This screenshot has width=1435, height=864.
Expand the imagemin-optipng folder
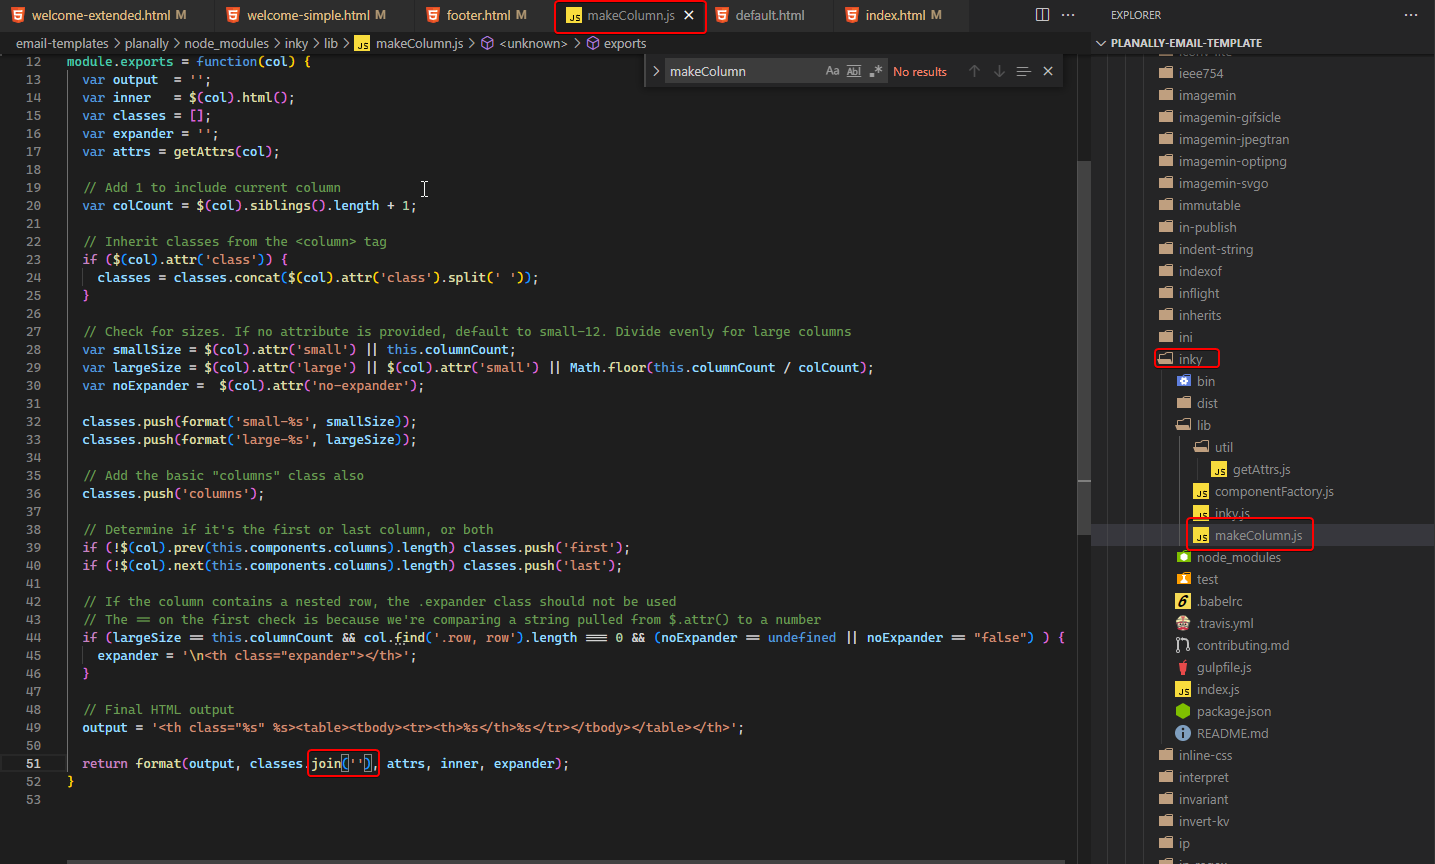pos(1232,161)
